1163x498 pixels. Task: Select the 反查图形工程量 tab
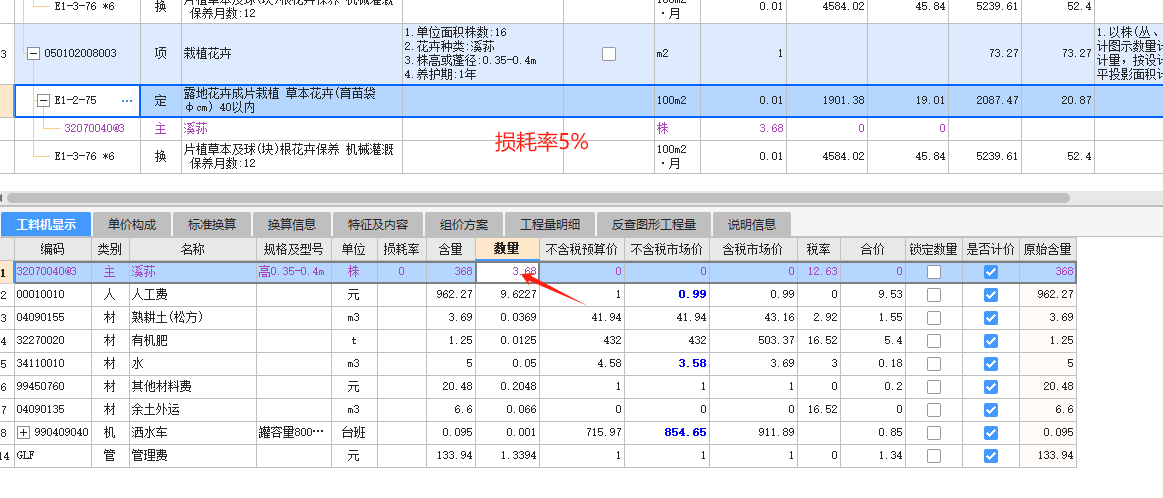click(653, 224)
